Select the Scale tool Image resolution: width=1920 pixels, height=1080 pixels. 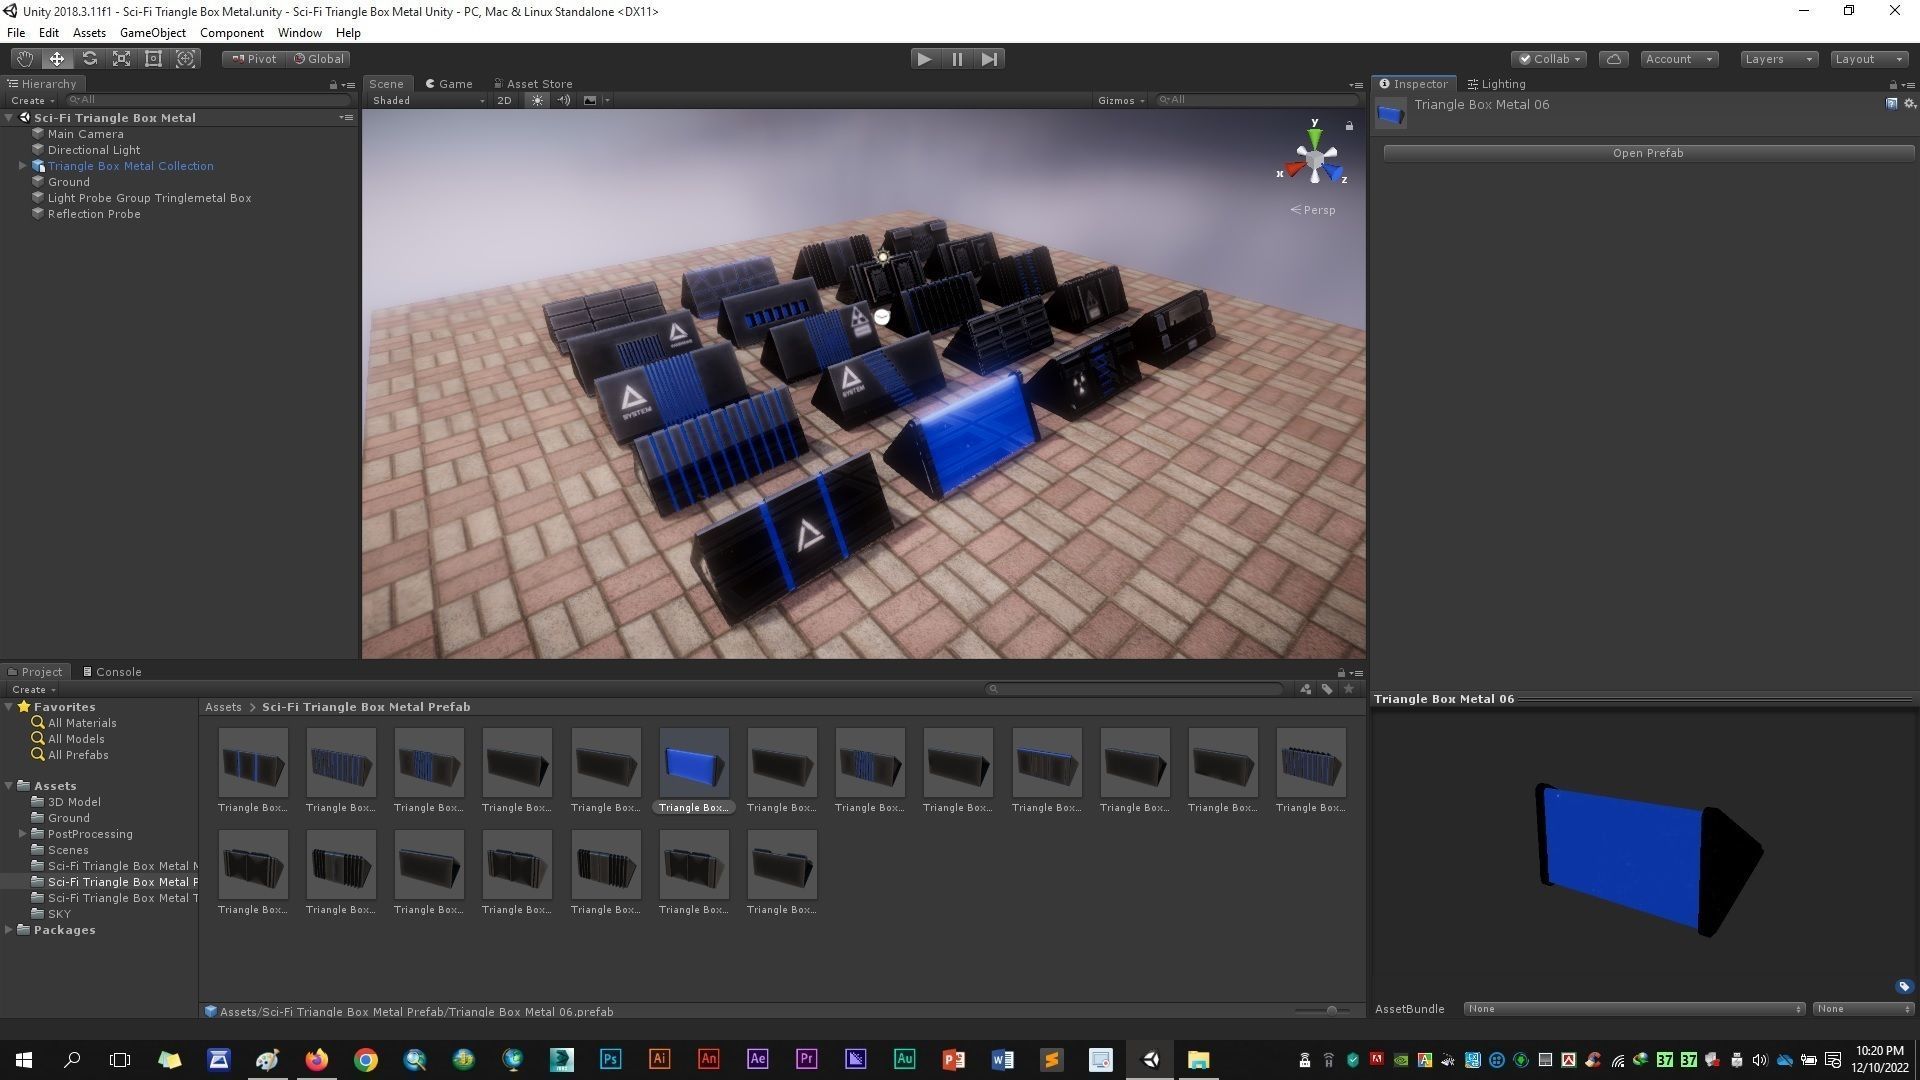[121, 59]
